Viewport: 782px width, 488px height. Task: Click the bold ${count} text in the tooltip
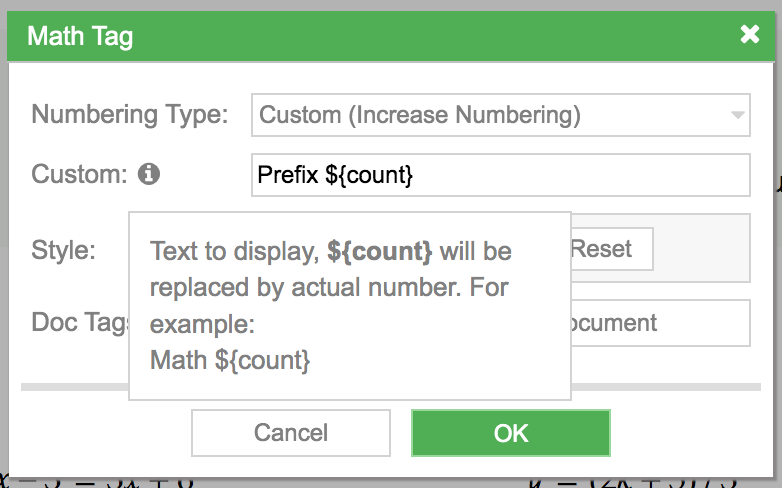pos(380,251)
